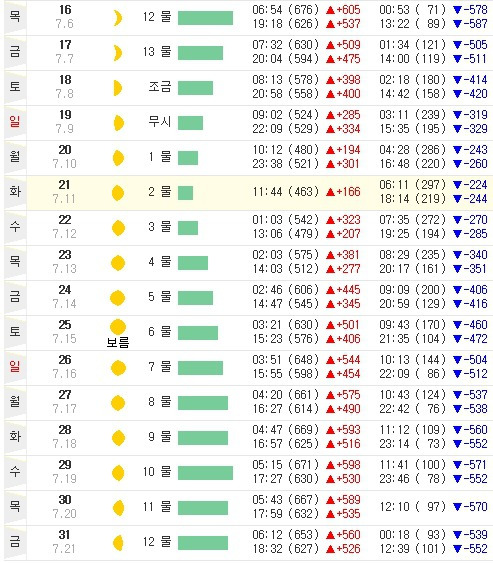Click high tide time 06:54 (676)
Viewport: 493px width, 563px height.
click(285, 10)
